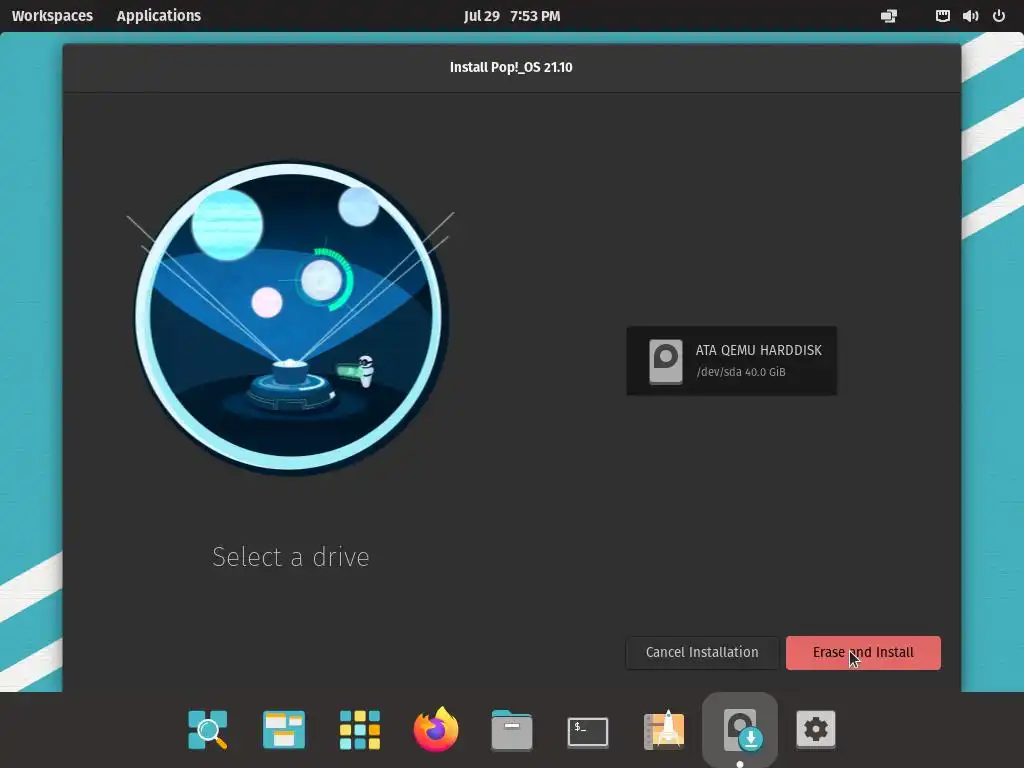Launch Firefox from the dock

point(436,729)
